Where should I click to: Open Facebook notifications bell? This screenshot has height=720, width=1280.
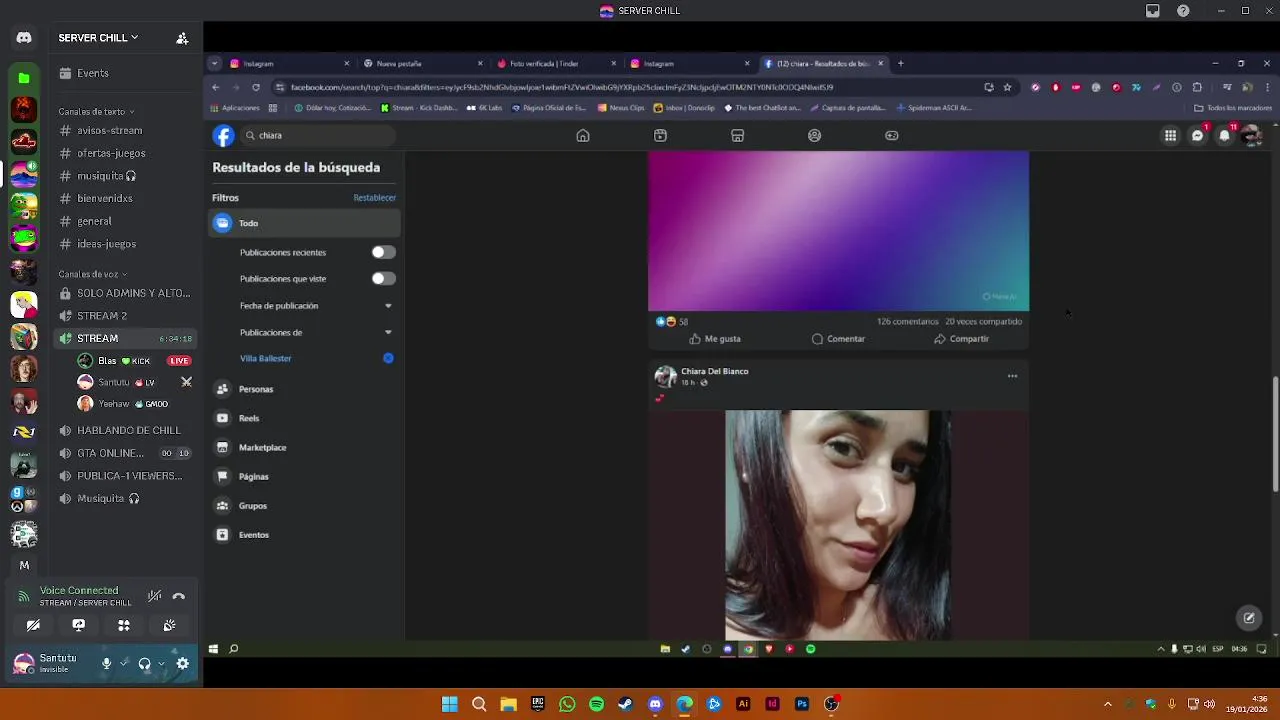[1224, 136]
